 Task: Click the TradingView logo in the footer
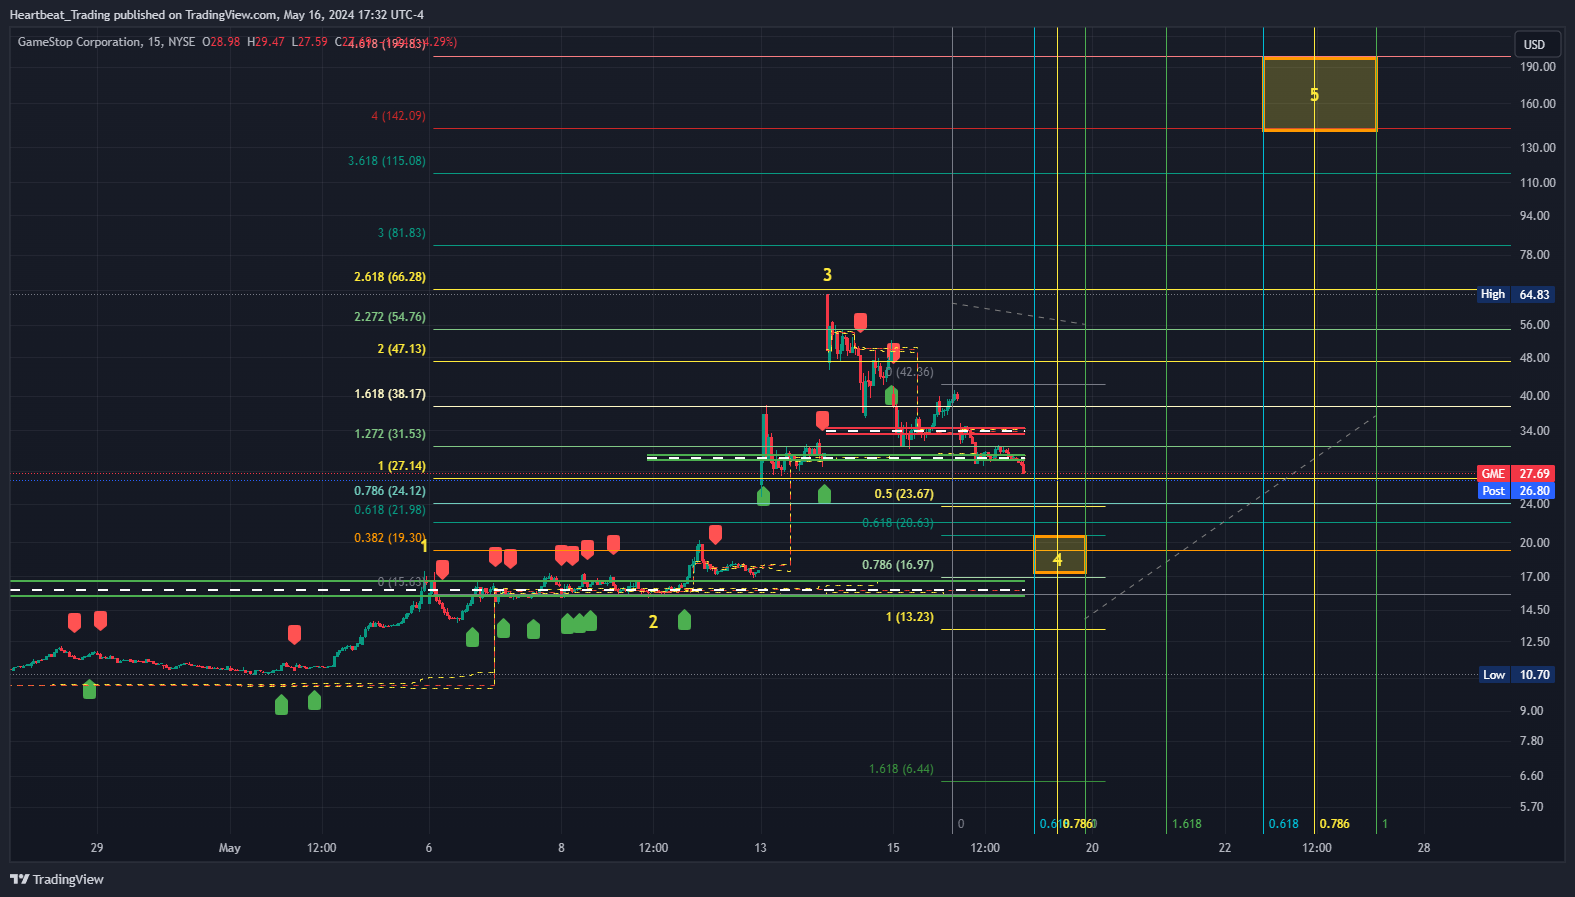coord(57,879)
